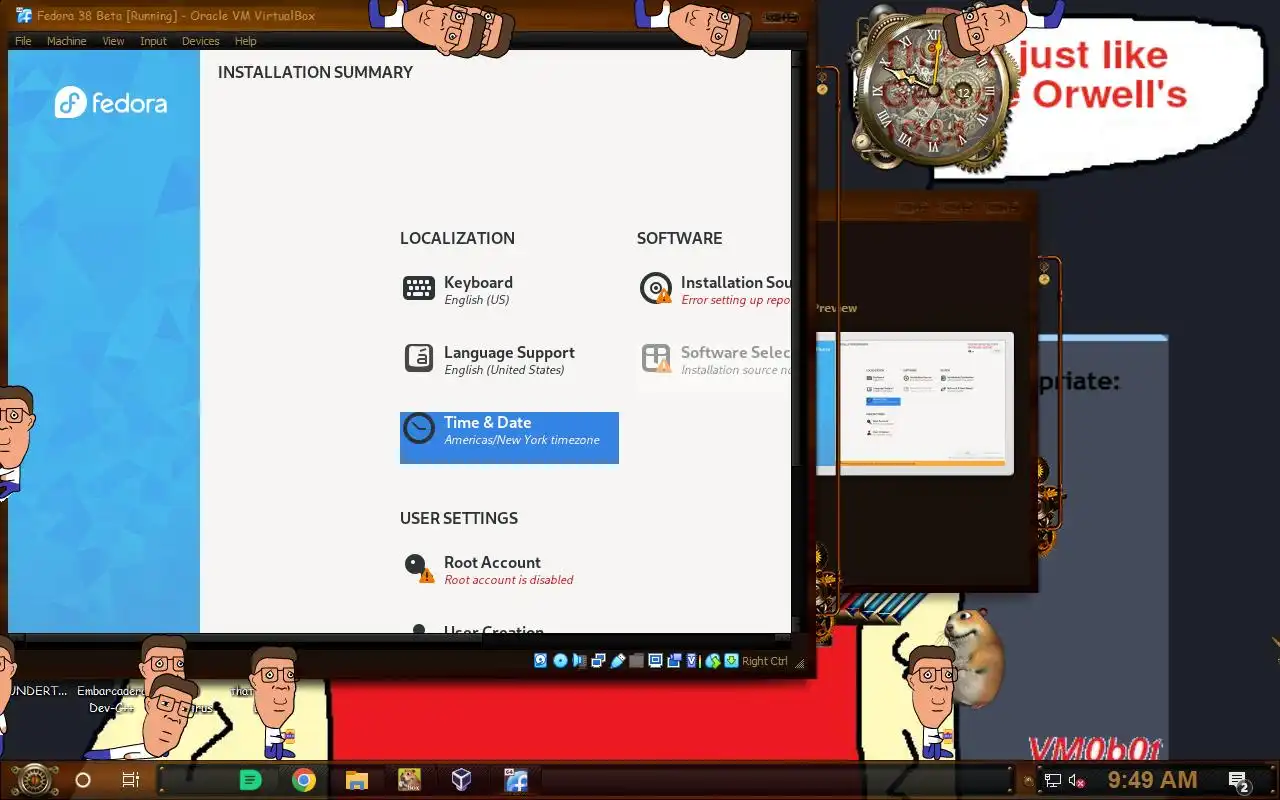Click the audio status icon in VirtualBox
This screenshot has width=1280, height=800.
click(579, 660)
